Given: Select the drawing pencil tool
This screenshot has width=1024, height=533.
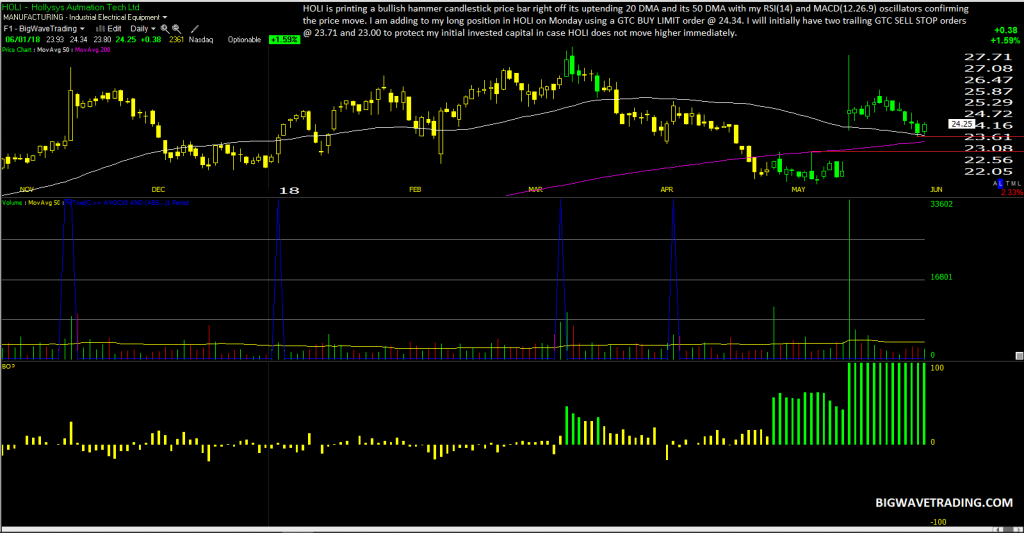Looking at the screenshot, I should coord(195,29).
